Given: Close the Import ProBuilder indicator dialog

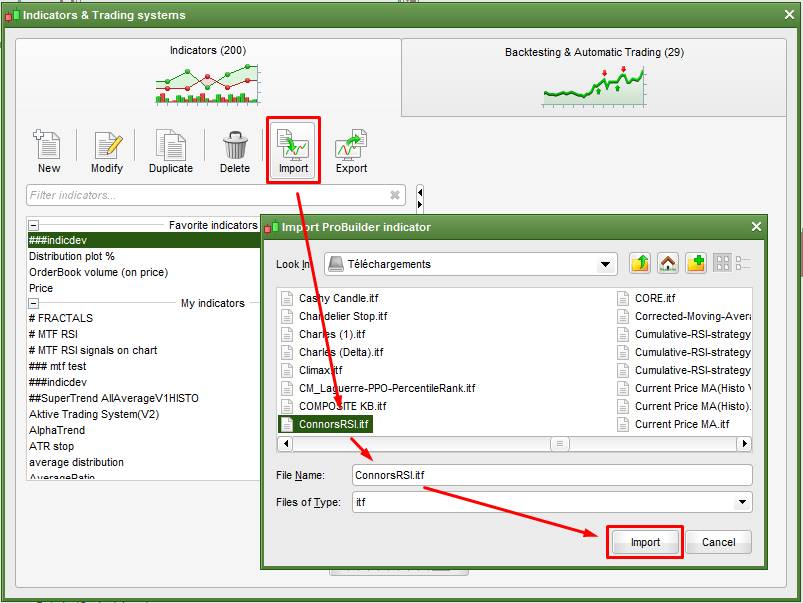Looking at the screenshot, I should (756, 226).
